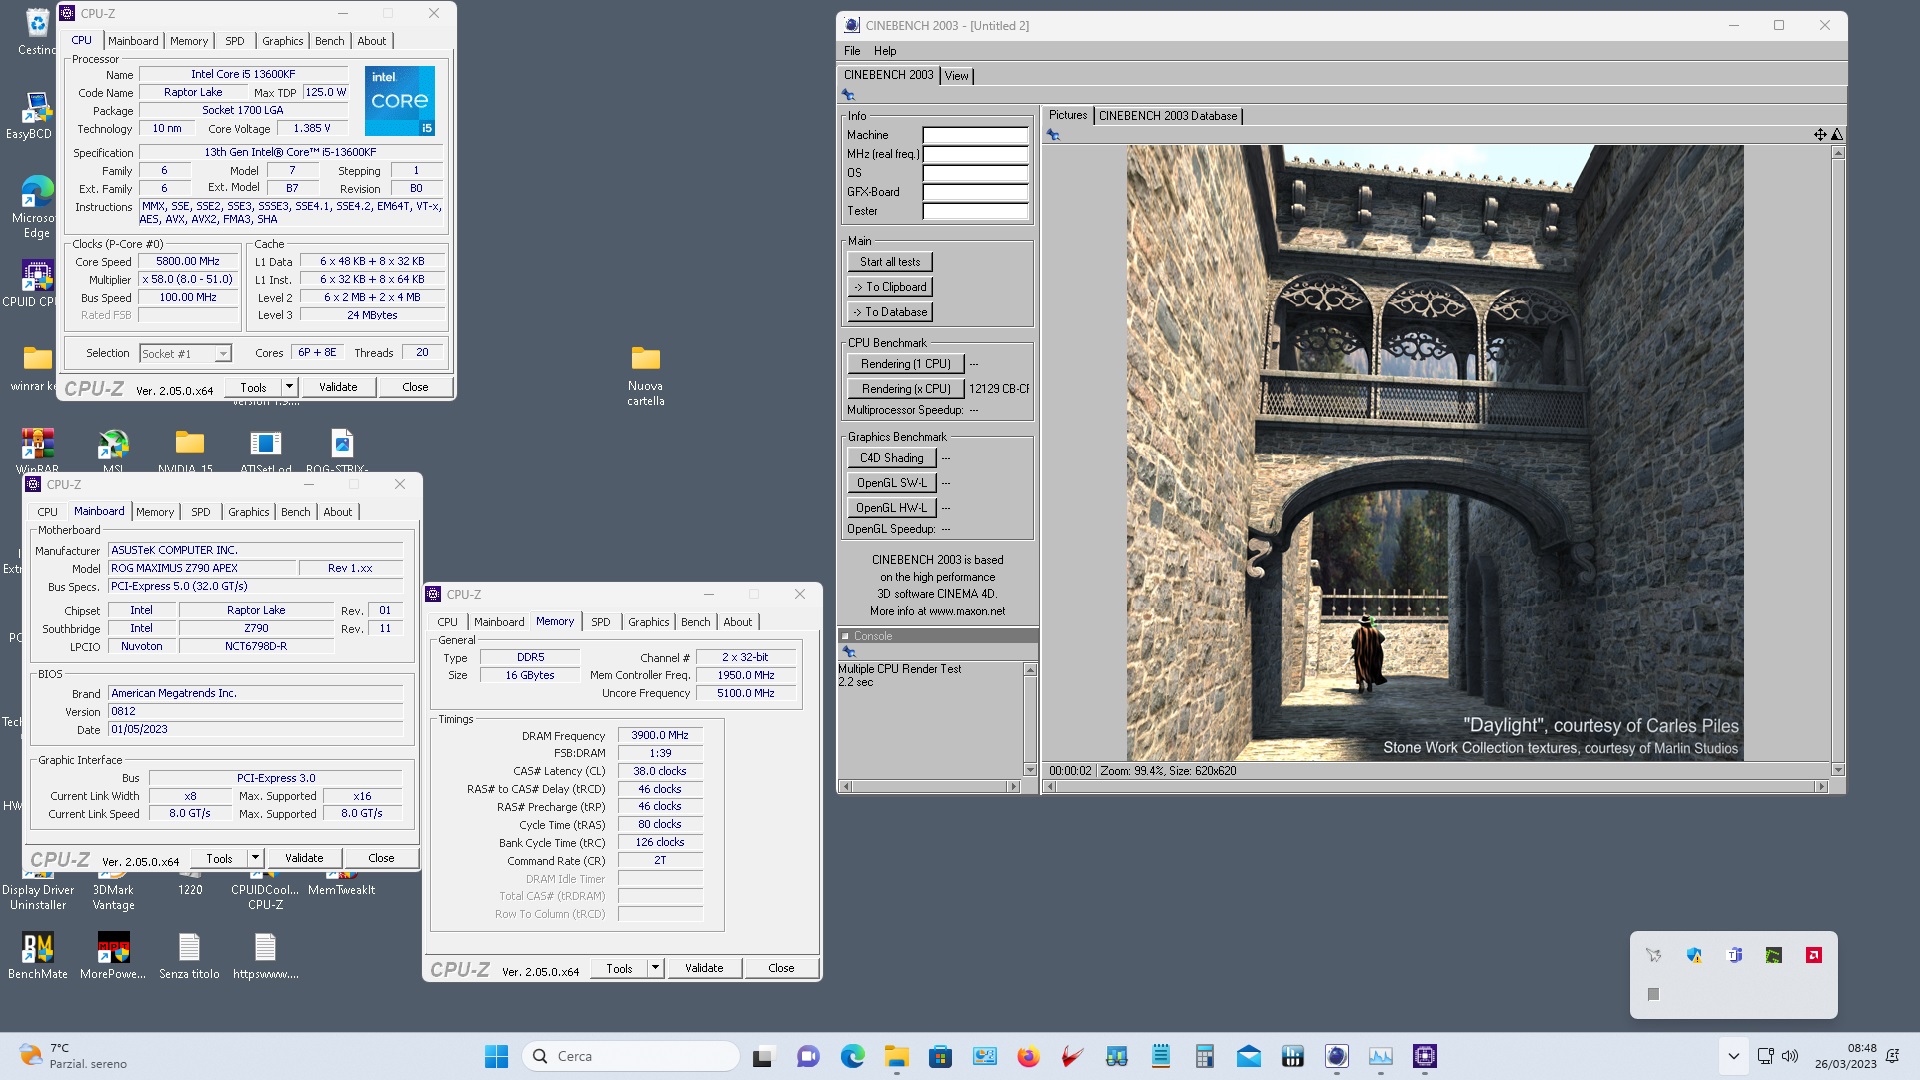Screen dimensions: 1920x1080
Task: Select the Nuova cartella folder icon
Action: (x=645, y=375)
